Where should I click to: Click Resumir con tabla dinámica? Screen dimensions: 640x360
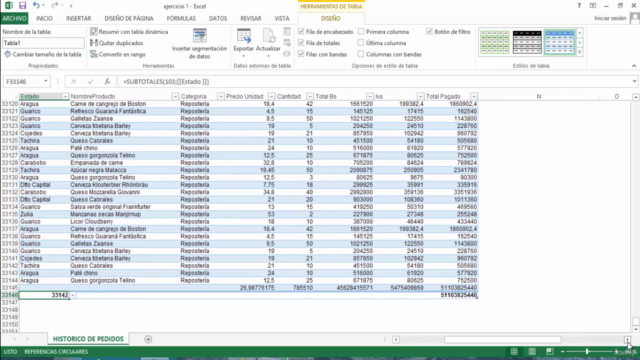point(129,32)
